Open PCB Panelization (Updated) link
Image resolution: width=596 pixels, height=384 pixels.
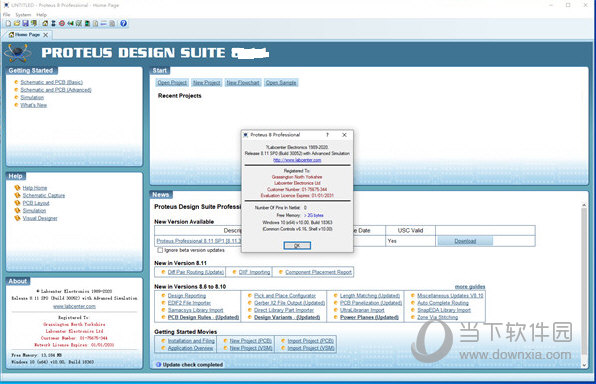tap(371, 303)
